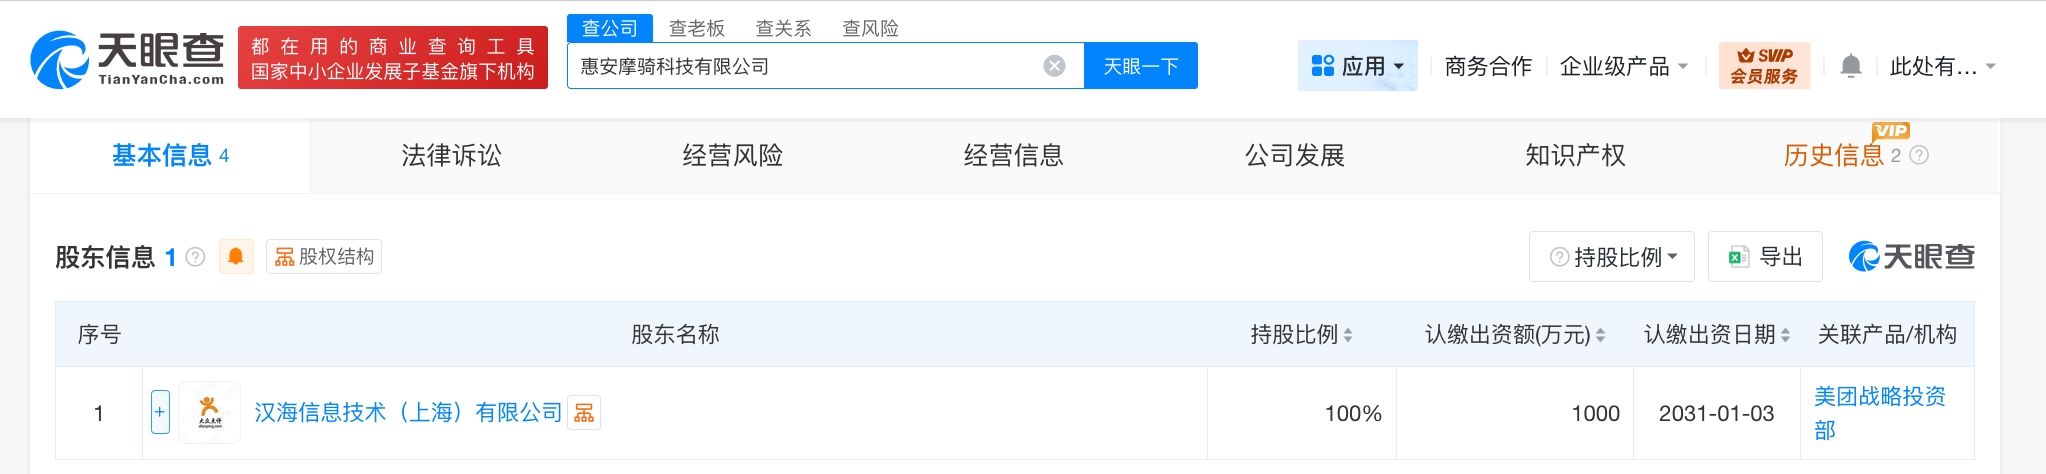This screenshot has width=2046, height=474.
Task: Open the 应用 dropdown menu
Action: click(1357, 66)
